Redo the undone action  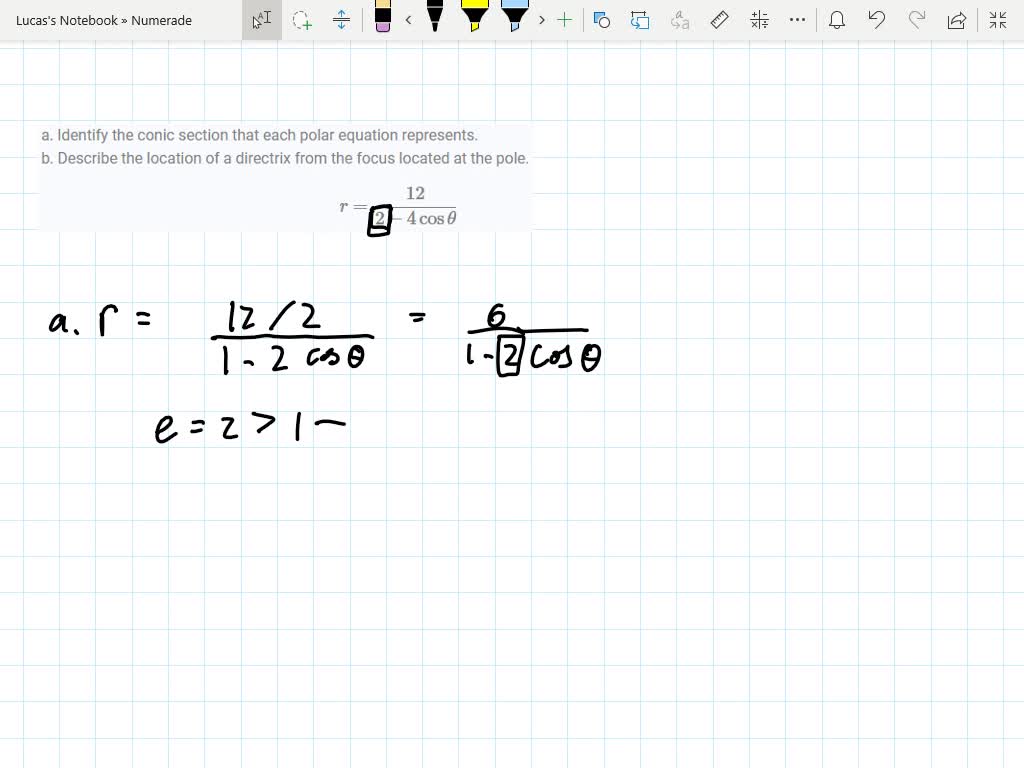click(917, 20)
